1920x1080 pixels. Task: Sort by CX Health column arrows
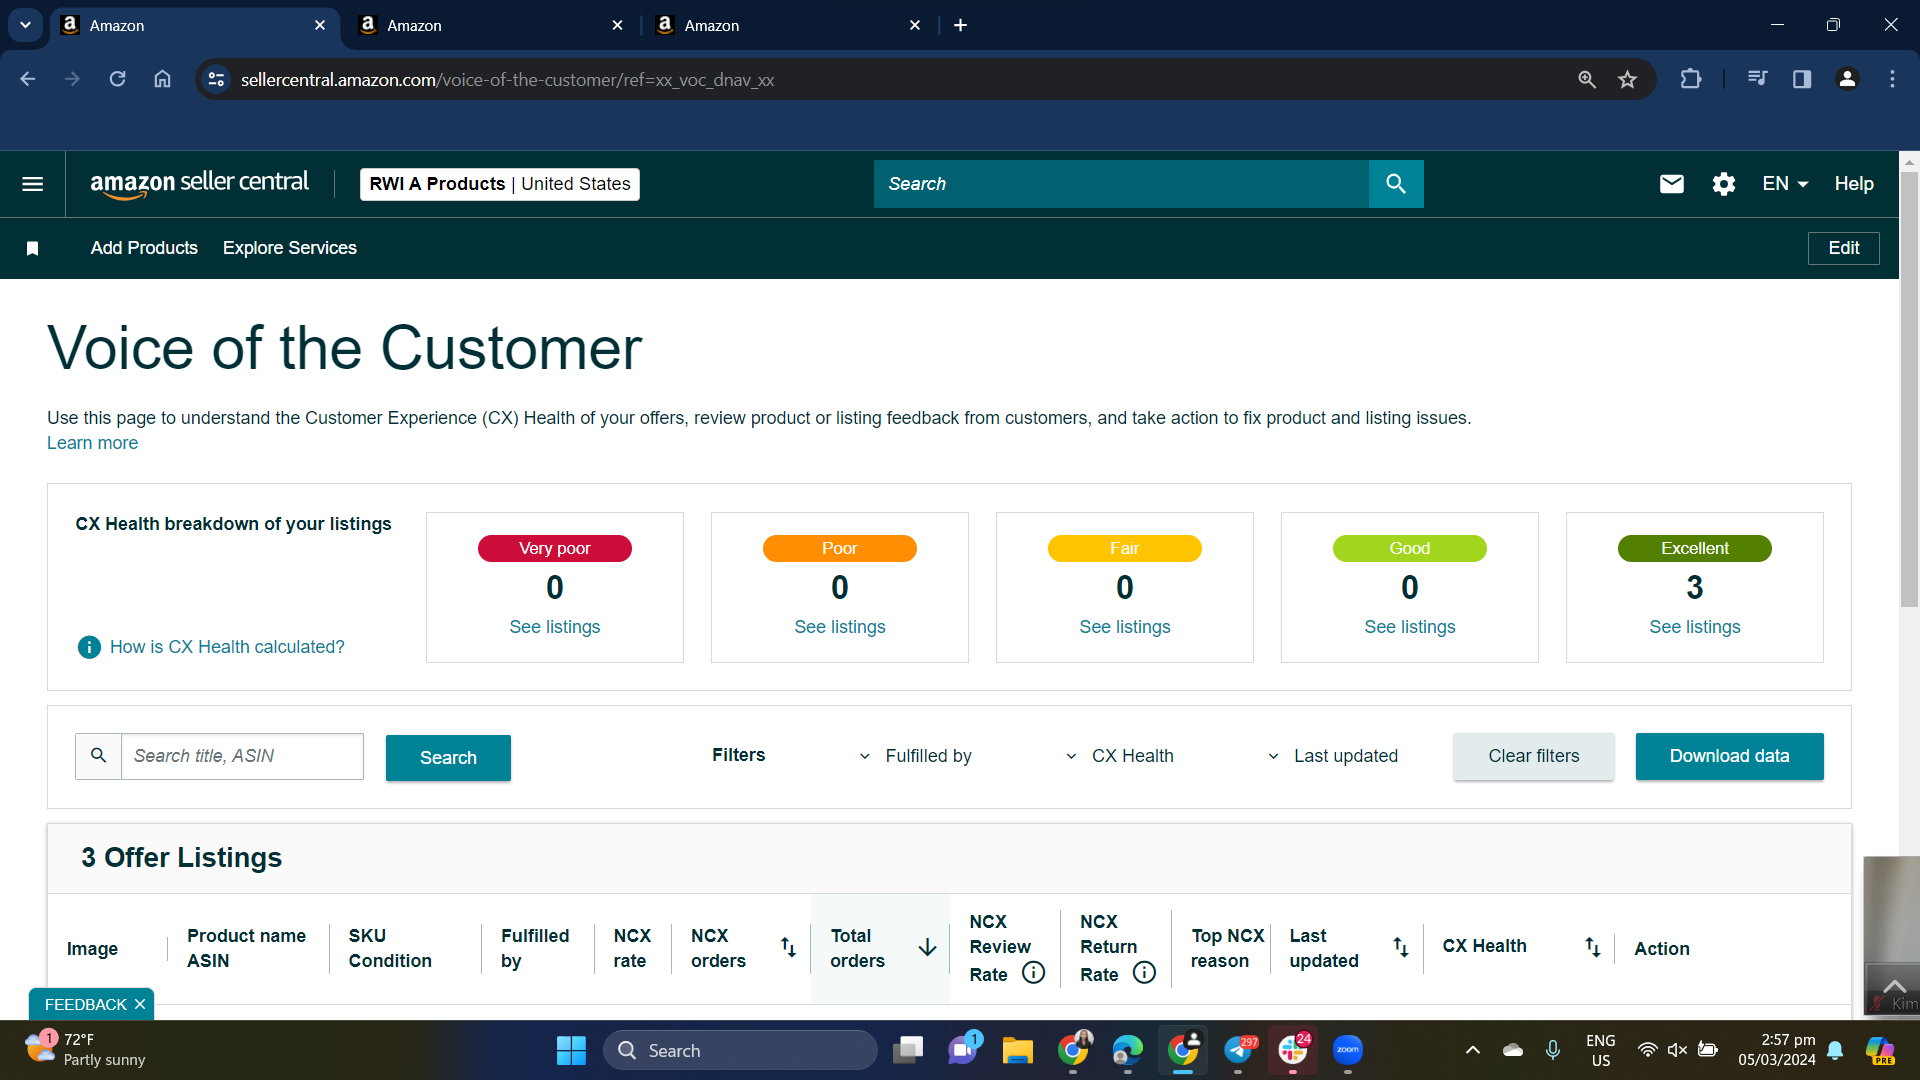pos(1592,947)
